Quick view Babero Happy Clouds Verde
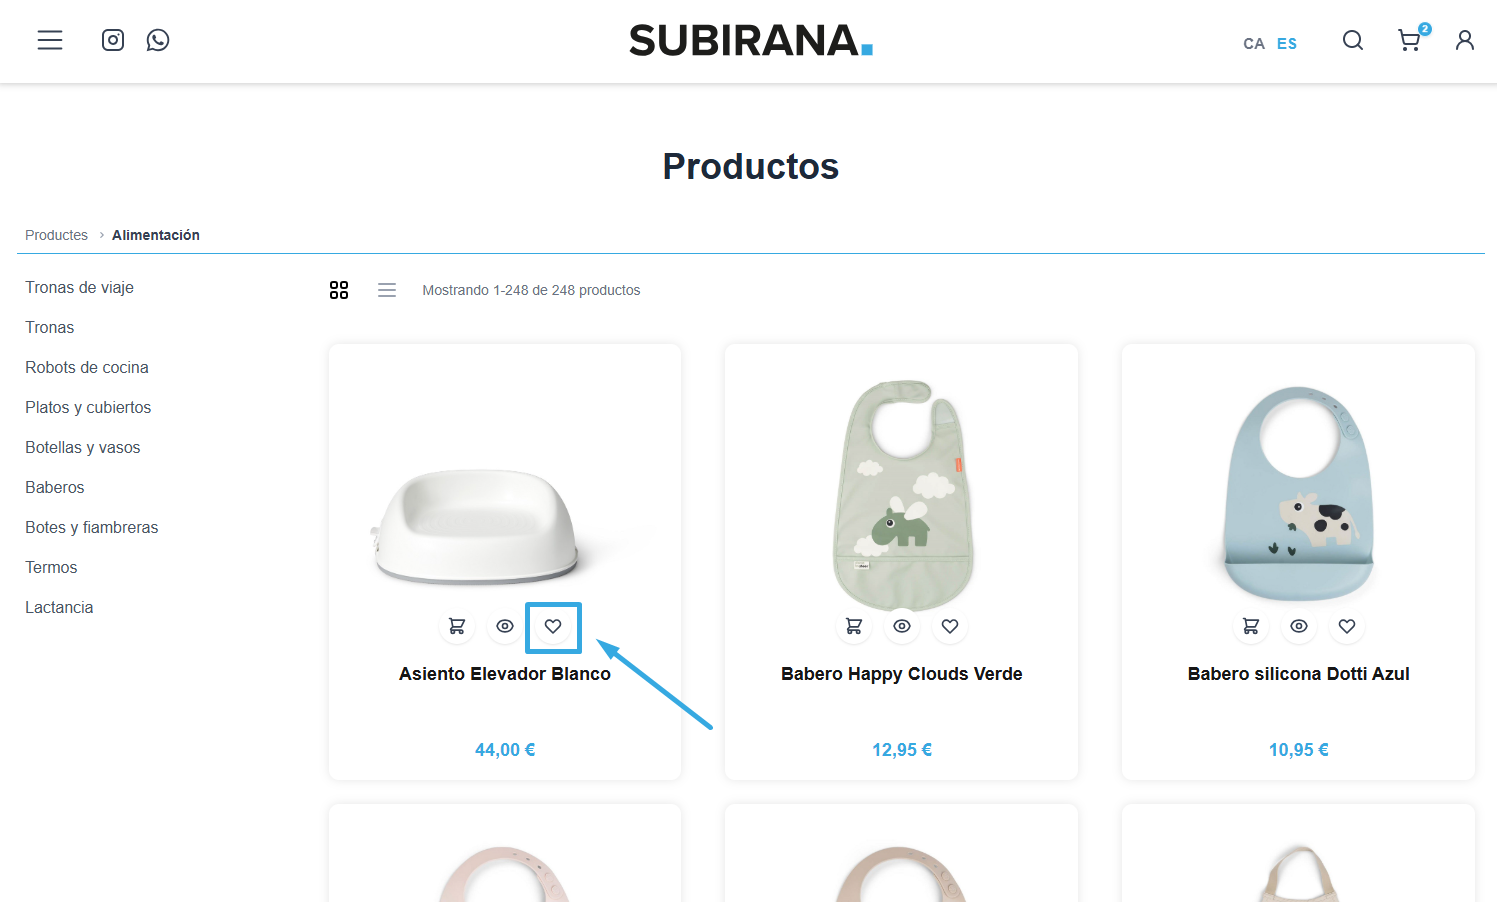 click(x=902, y=626)
